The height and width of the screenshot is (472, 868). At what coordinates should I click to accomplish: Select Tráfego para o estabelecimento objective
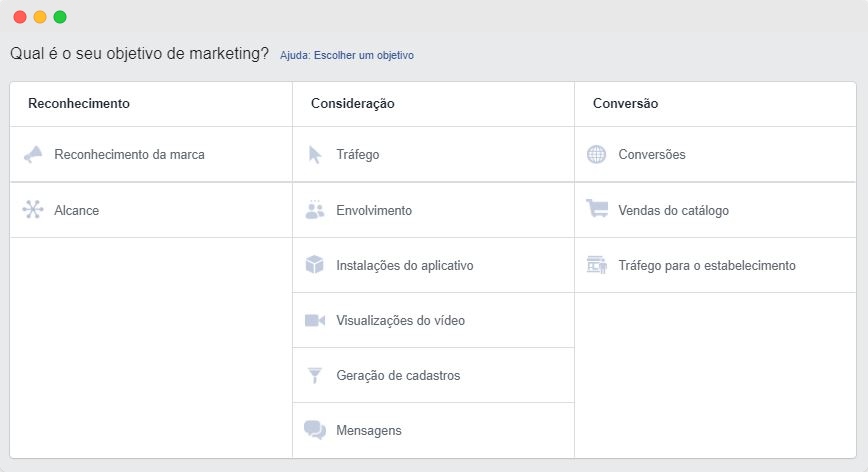pyautogui.click(x=706, y=266)
